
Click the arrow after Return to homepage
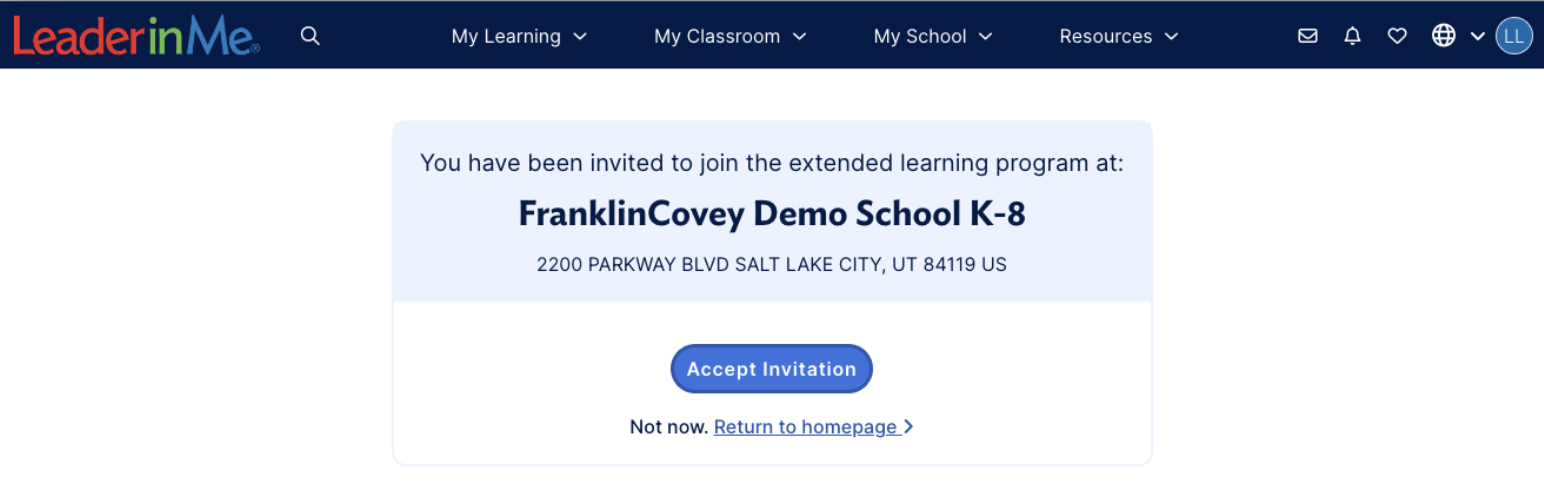point(908,427)
